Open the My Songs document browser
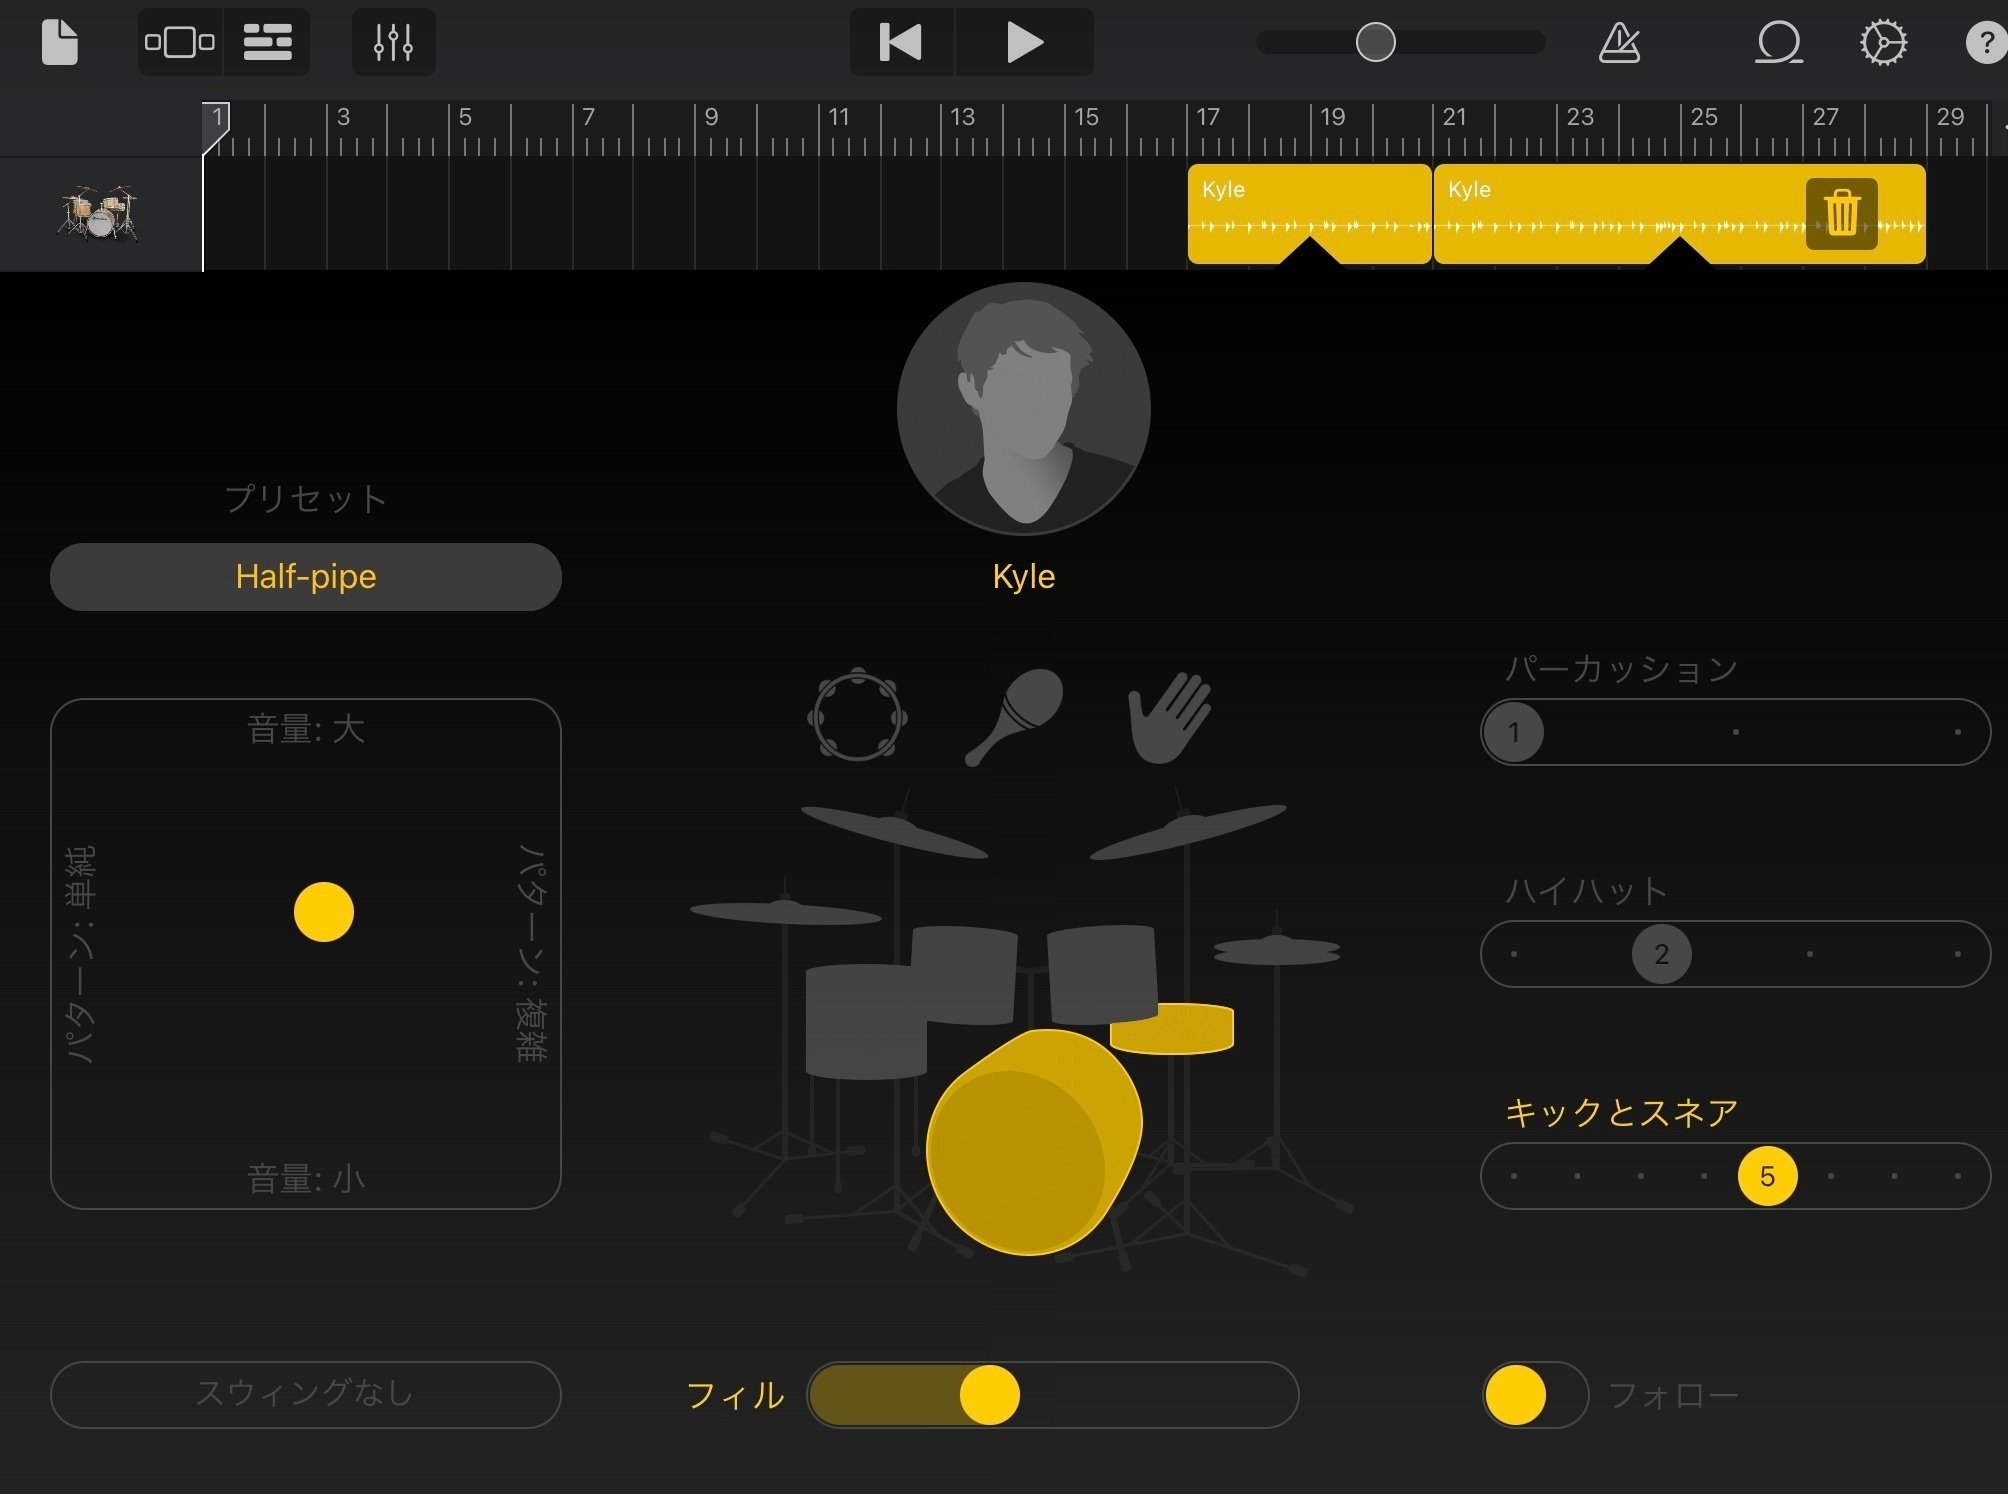Image resolution: width=2008 pixels, height=1494 pixels. [x=60, y=42]
